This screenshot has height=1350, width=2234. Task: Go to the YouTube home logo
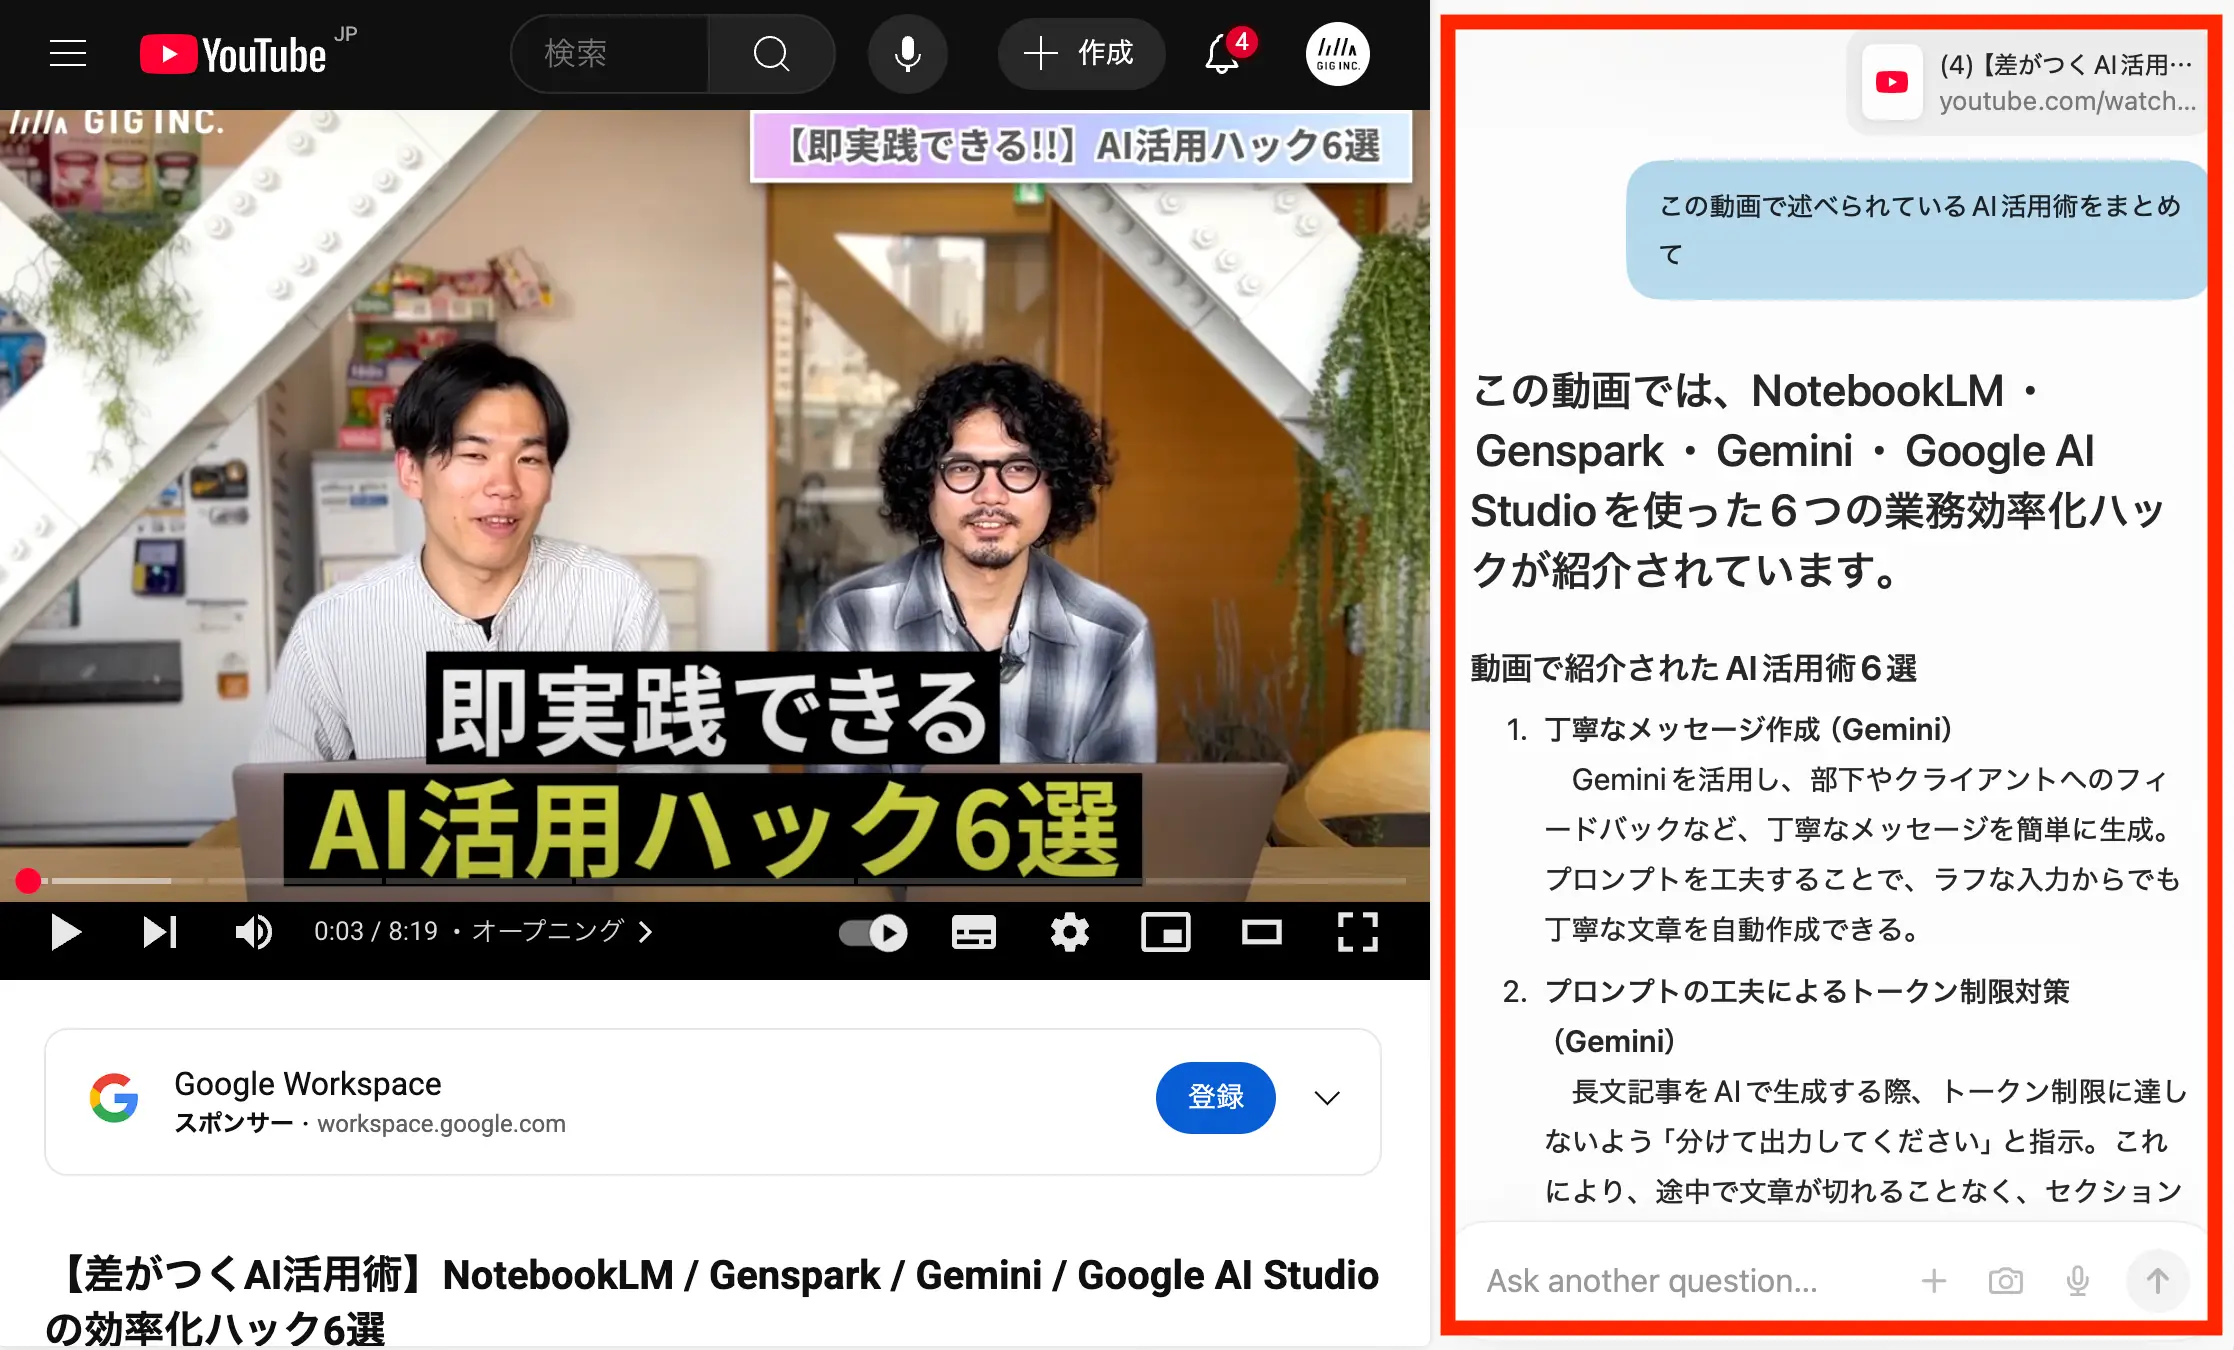[x=233, y=54]
